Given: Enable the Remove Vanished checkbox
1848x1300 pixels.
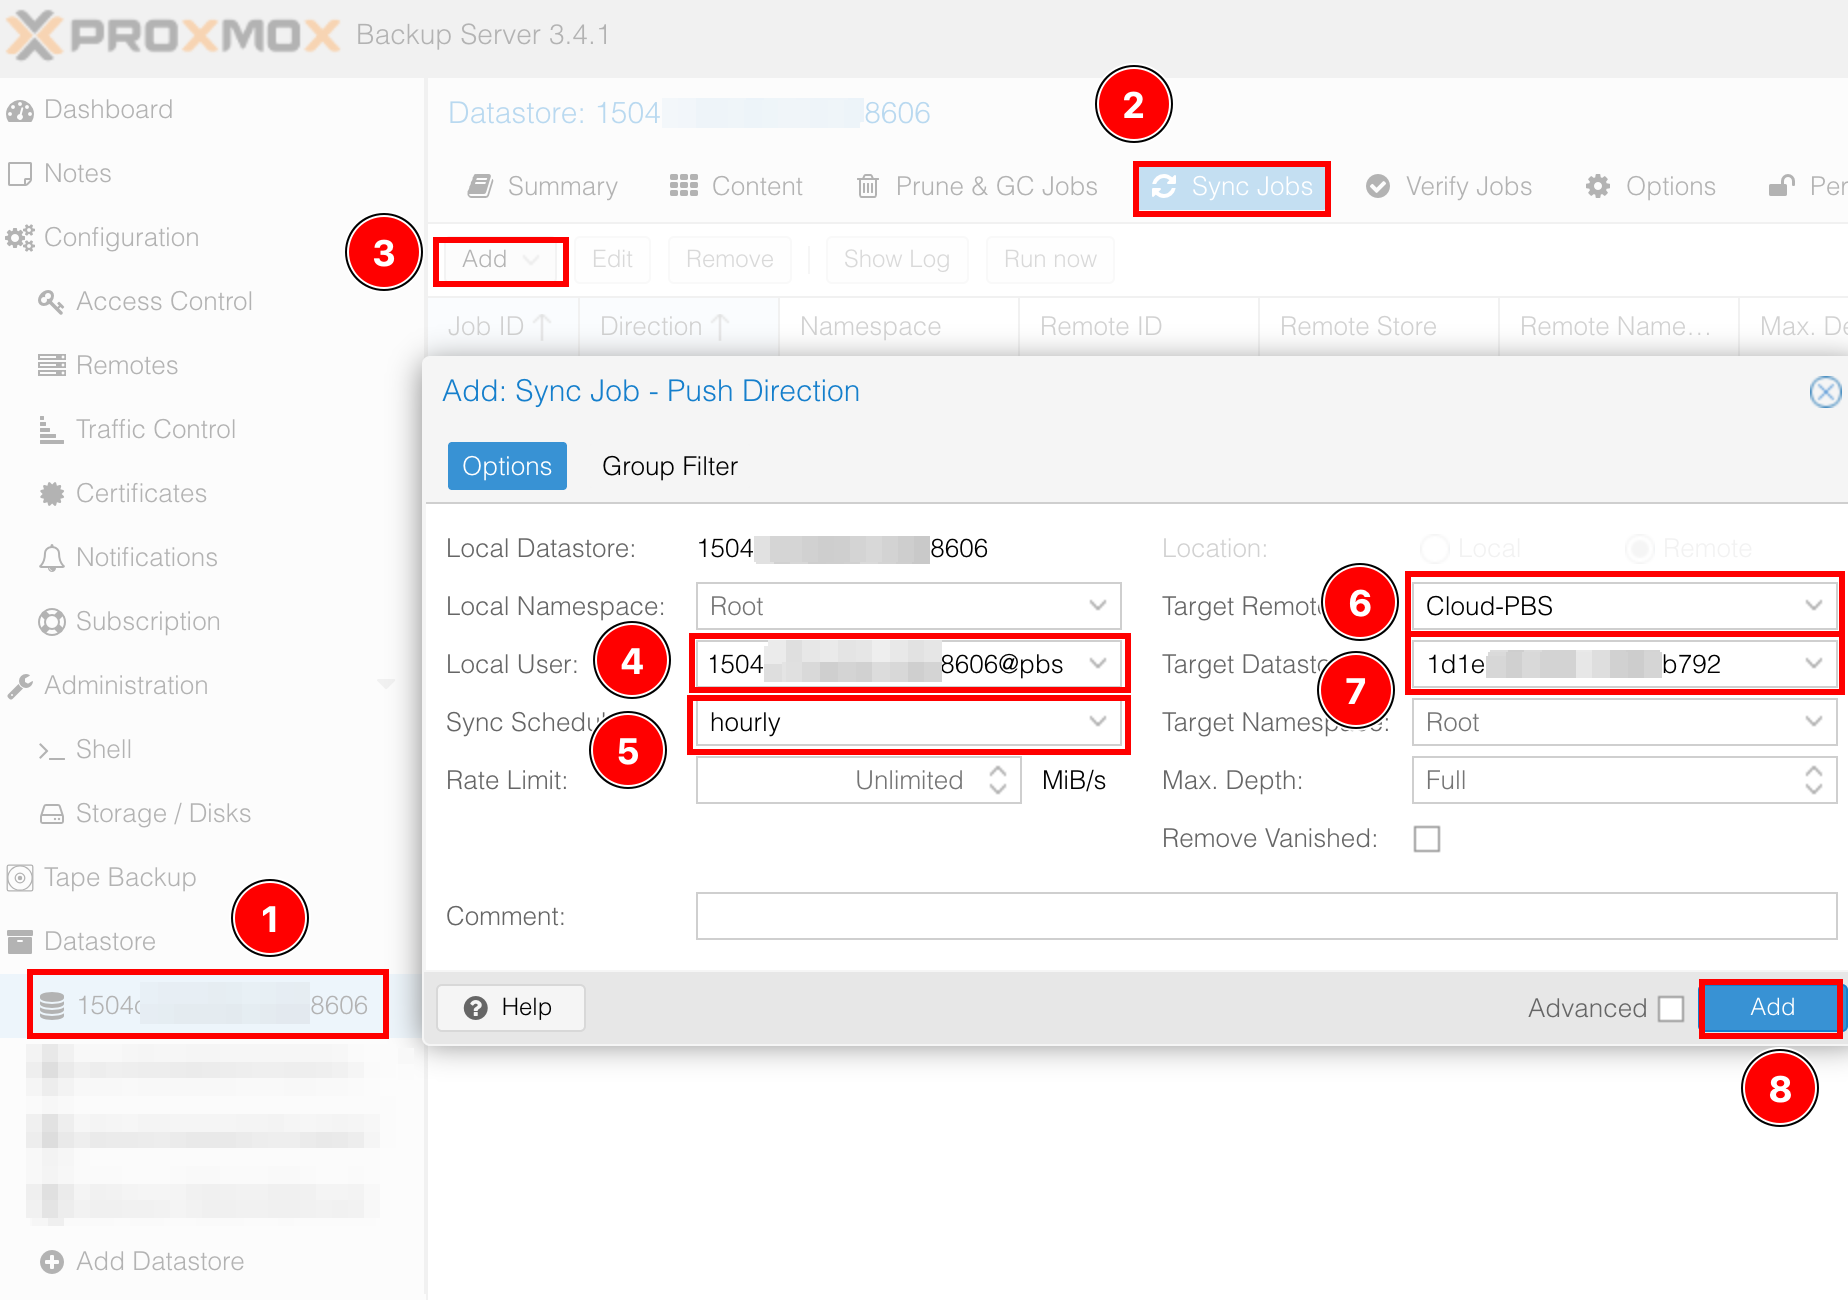Looking at the screenshot, I should tap(1427, 839).
